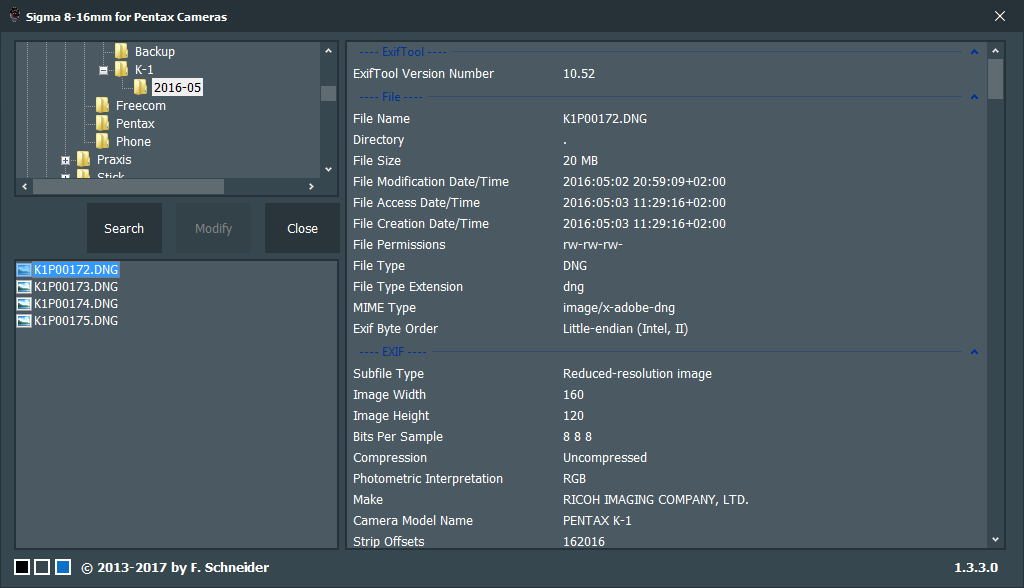
Task: Collapse the EXIF metadata section
Action: pos(974,351)
